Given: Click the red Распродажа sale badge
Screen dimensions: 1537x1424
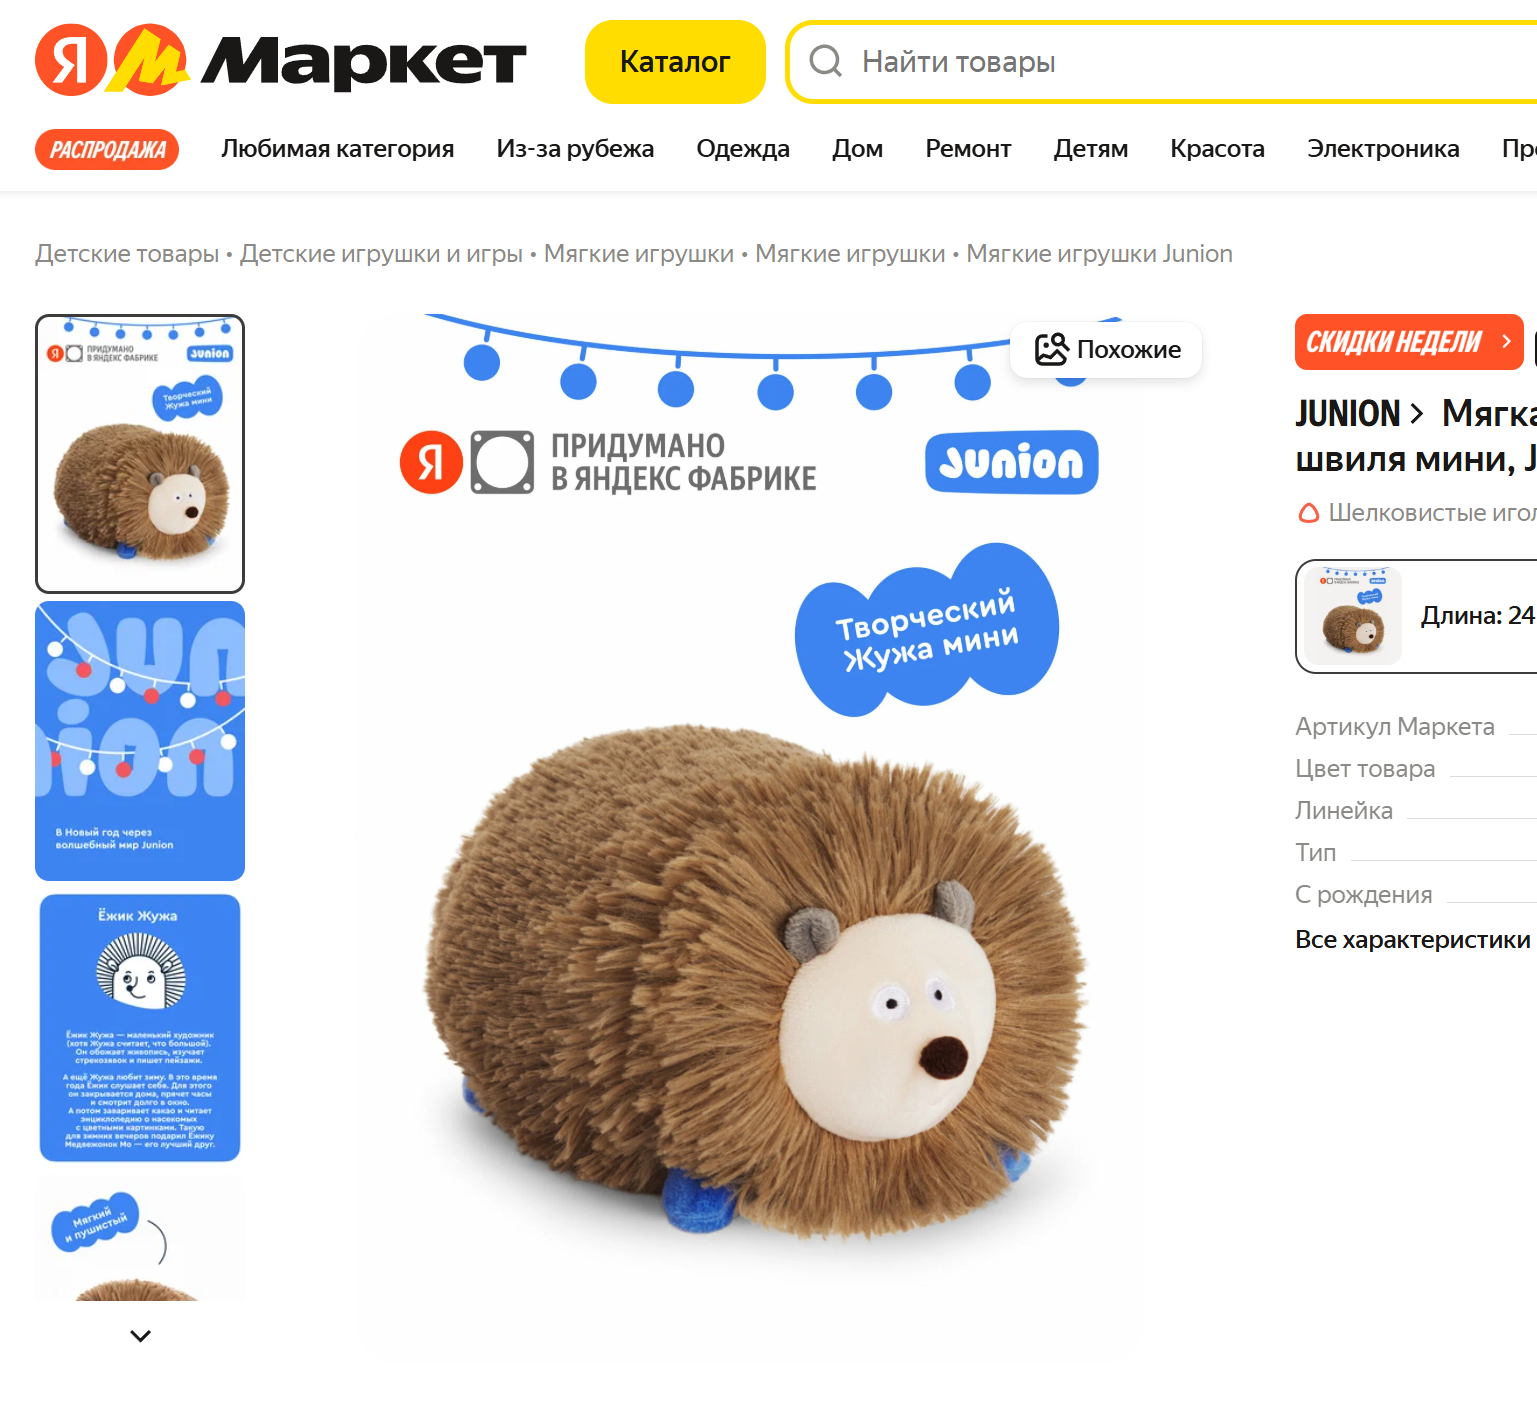Looking at the screenshot, I should [x=107, y=149].
